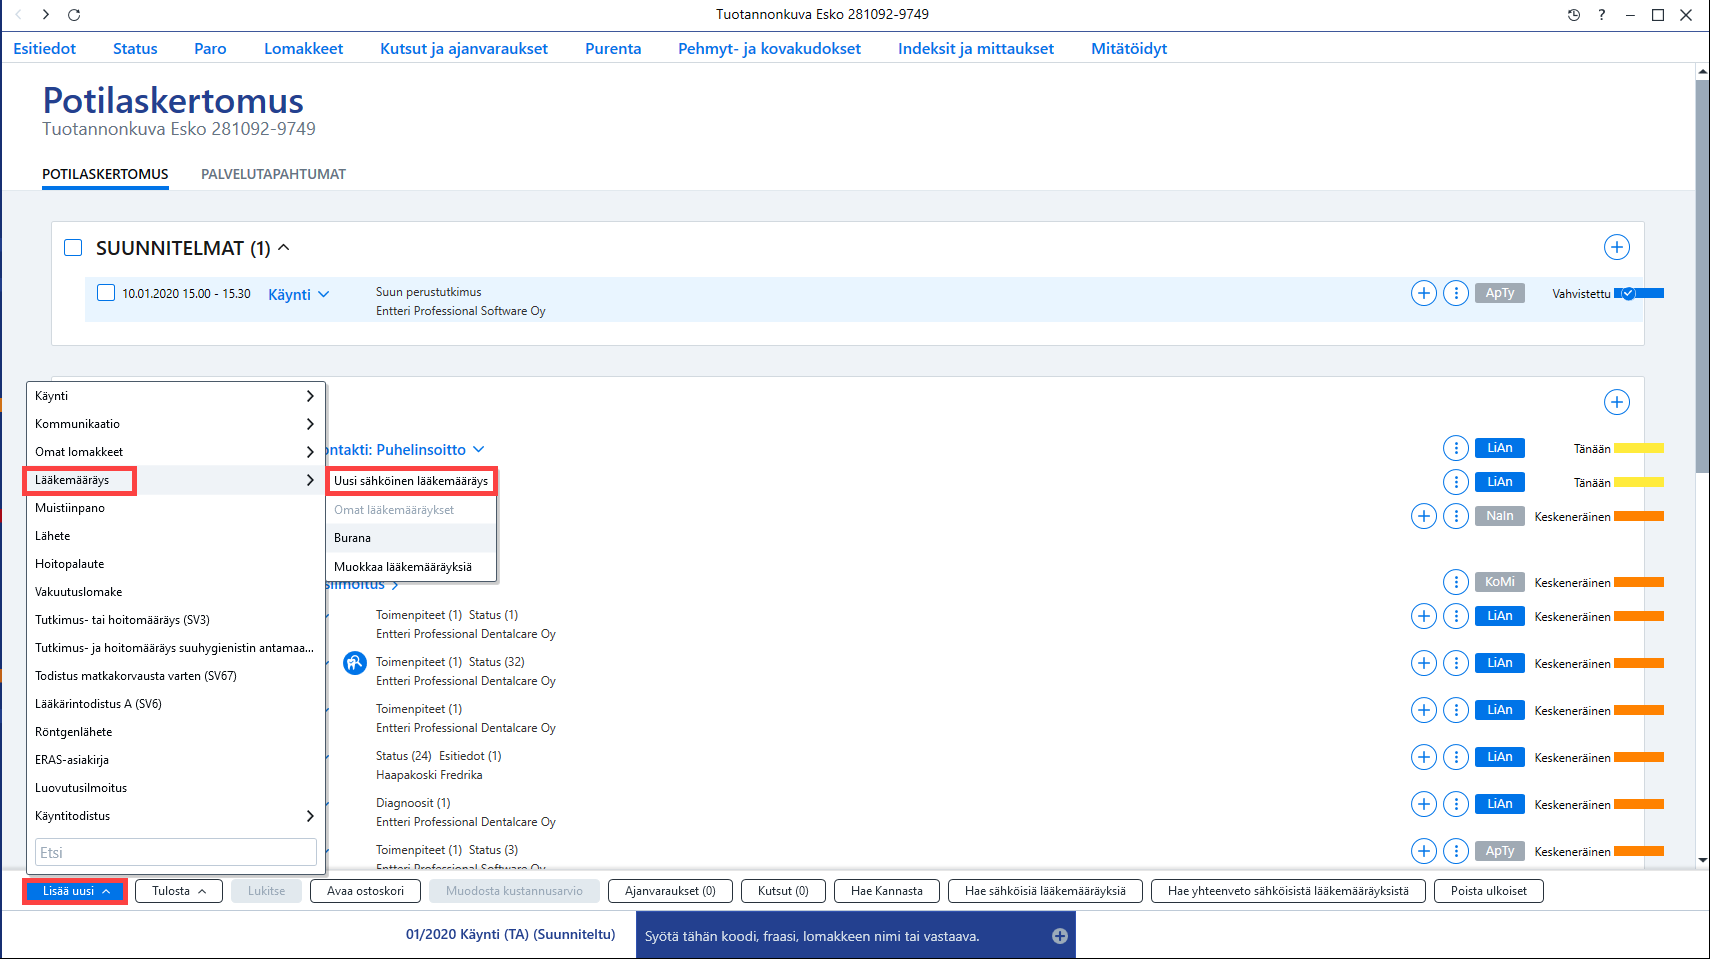The height and width of the screenshot is (959, 1710).
Task: Click the plus icon of the second section header
Action: [1616, 402]
